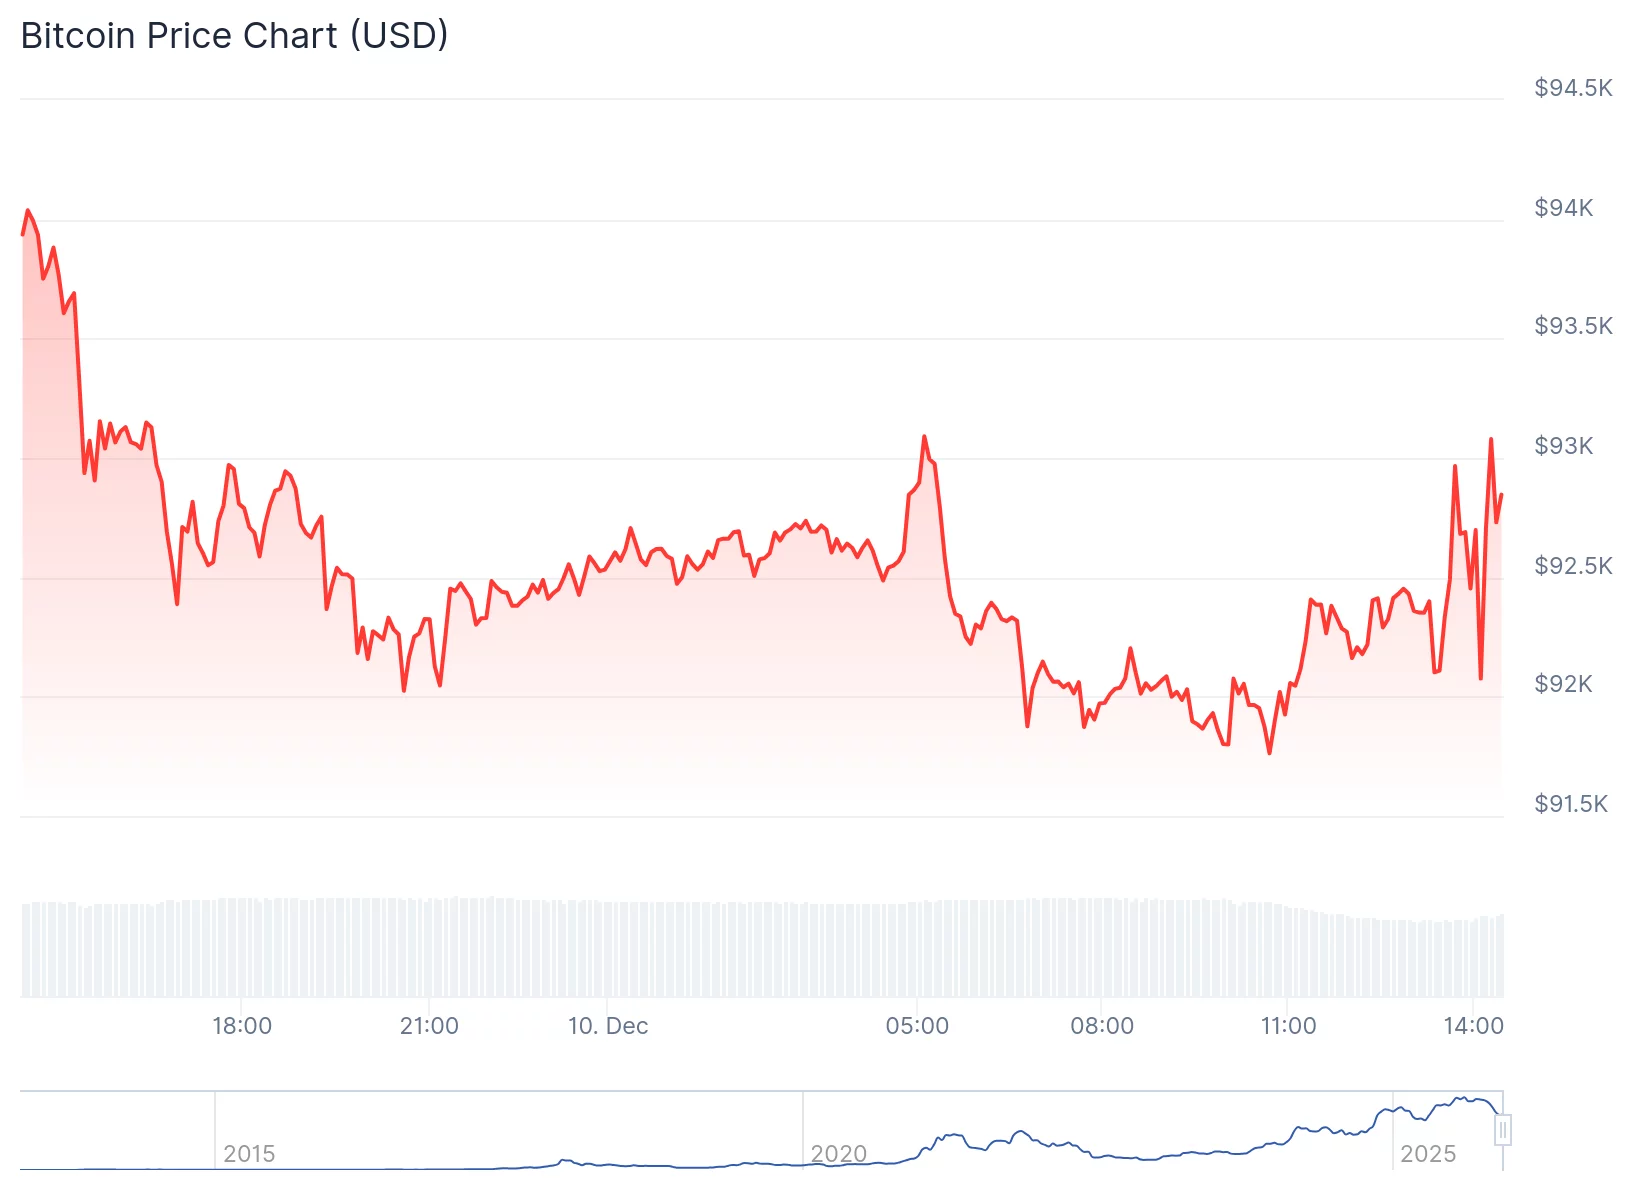Select the 2020 marker in the navigator

coord(838,1154)
